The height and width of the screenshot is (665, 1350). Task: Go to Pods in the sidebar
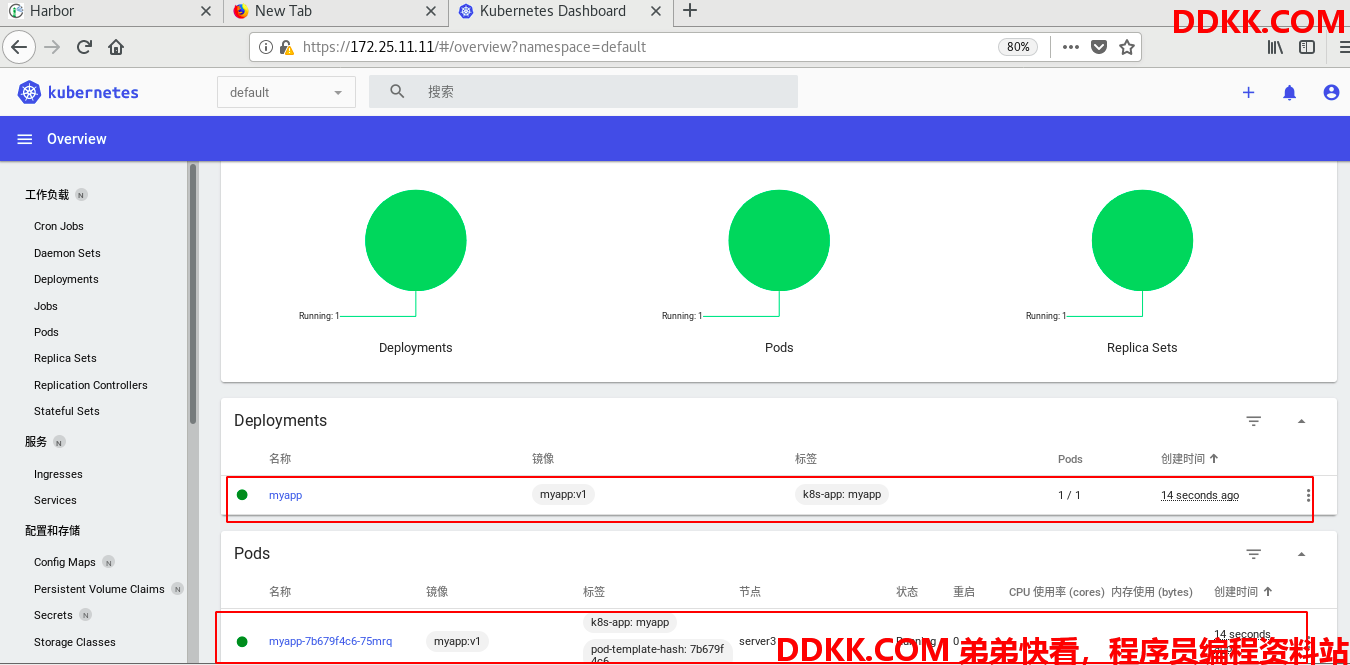(x=46, y=332)
